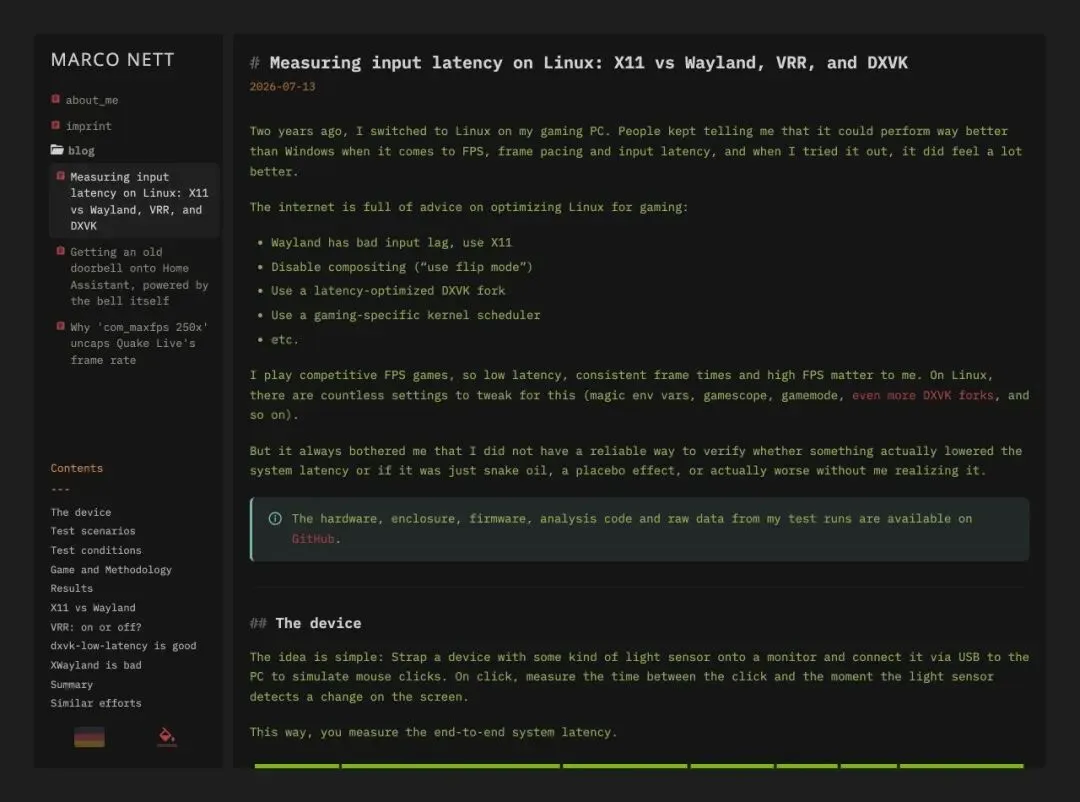Click the icon beside the input latency post

coord(61,176)
